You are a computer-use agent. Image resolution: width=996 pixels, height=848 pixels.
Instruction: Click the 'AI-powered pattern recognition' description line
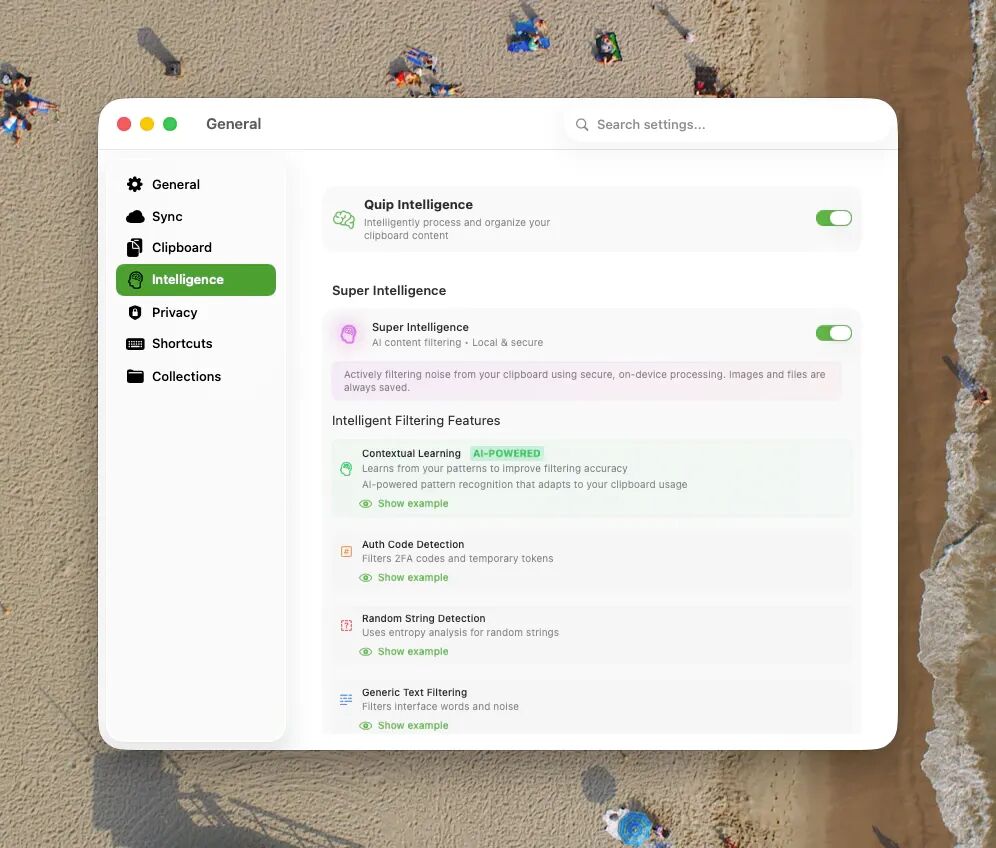[x=525, y=484]
